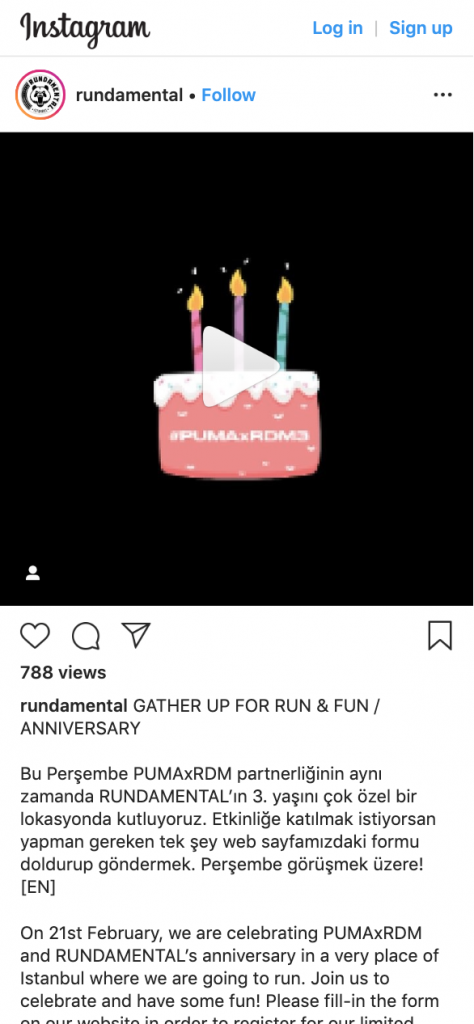The width and height of the screenshot is (474, 1024).
Task: Open the rundamental username in the post header
Action: (x=129, y=95)
